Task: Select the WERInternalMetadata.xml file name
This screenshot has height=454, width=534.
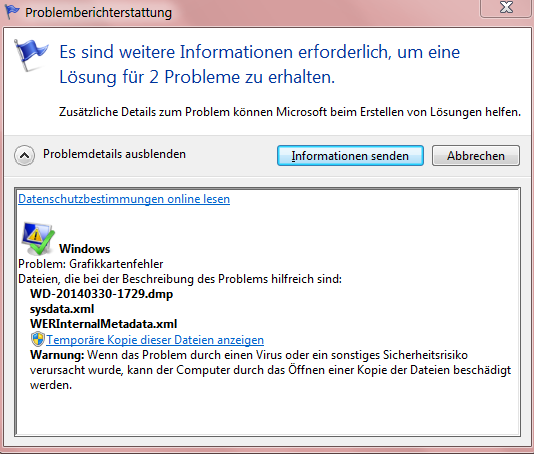Action: [x=104, y=324]
